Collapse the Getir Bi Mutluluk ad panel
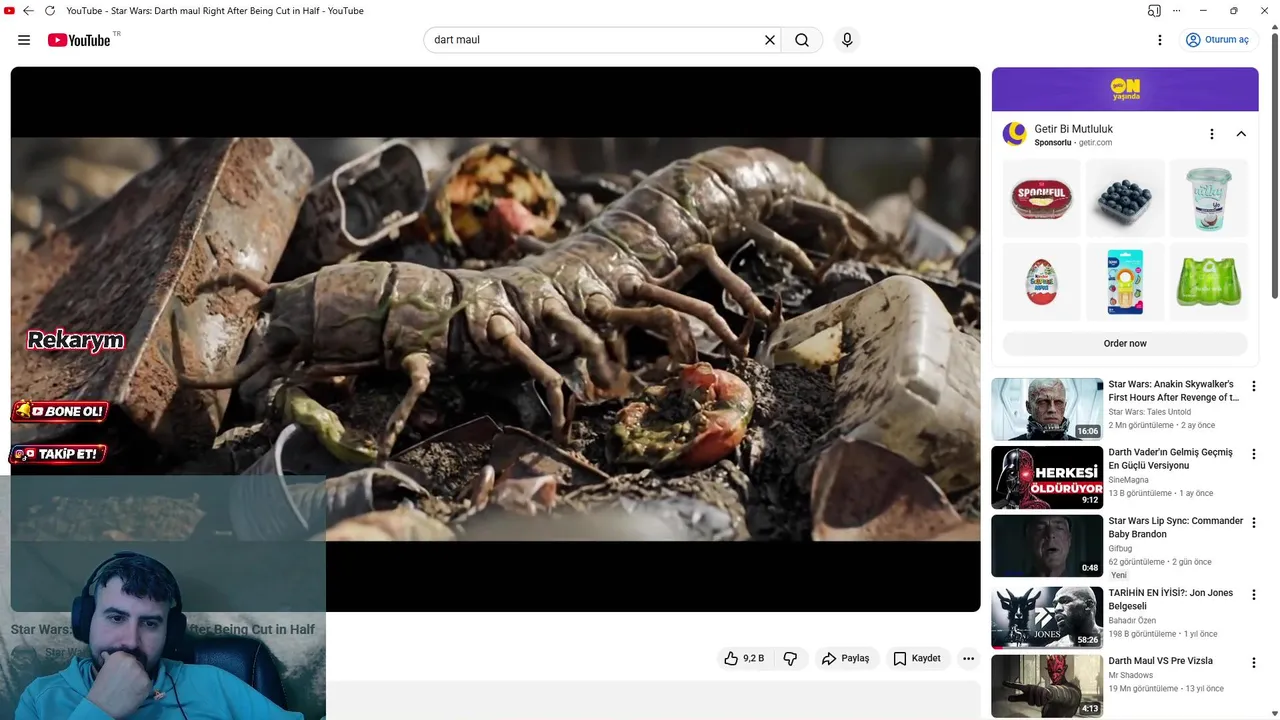1280x720 pixels. click(1241, 134)
